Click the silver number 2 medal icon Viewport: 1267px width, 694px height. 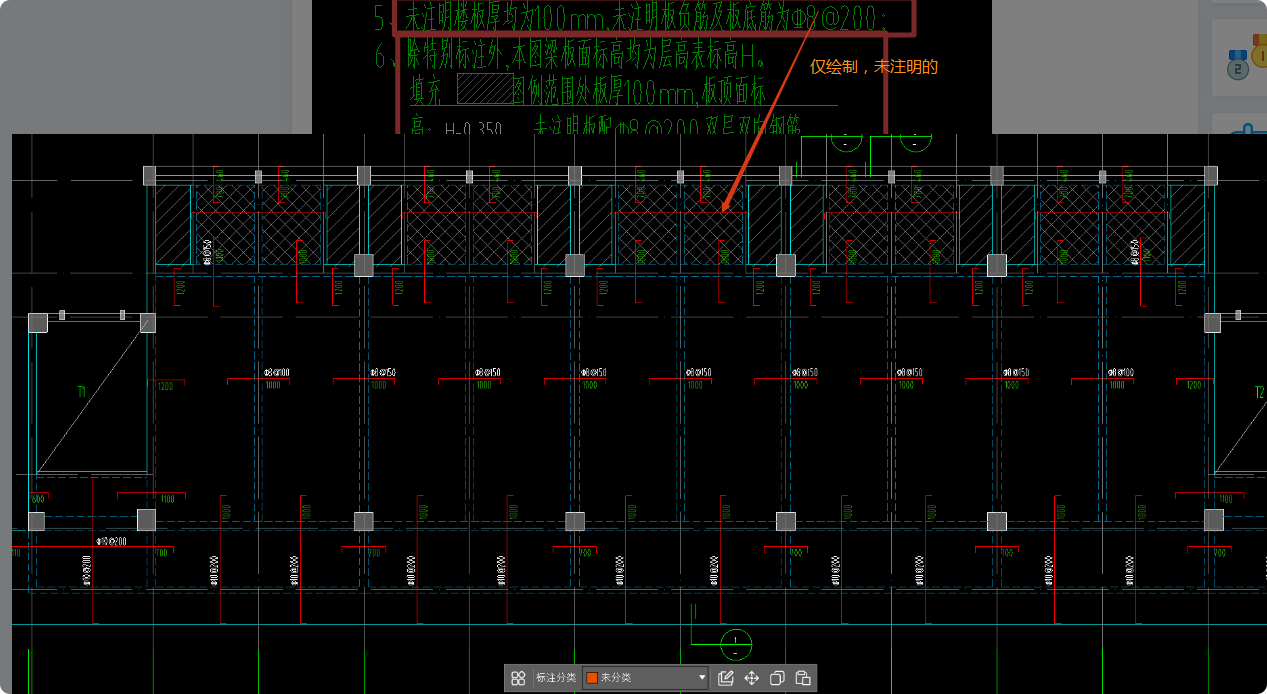coord(1238,65)
